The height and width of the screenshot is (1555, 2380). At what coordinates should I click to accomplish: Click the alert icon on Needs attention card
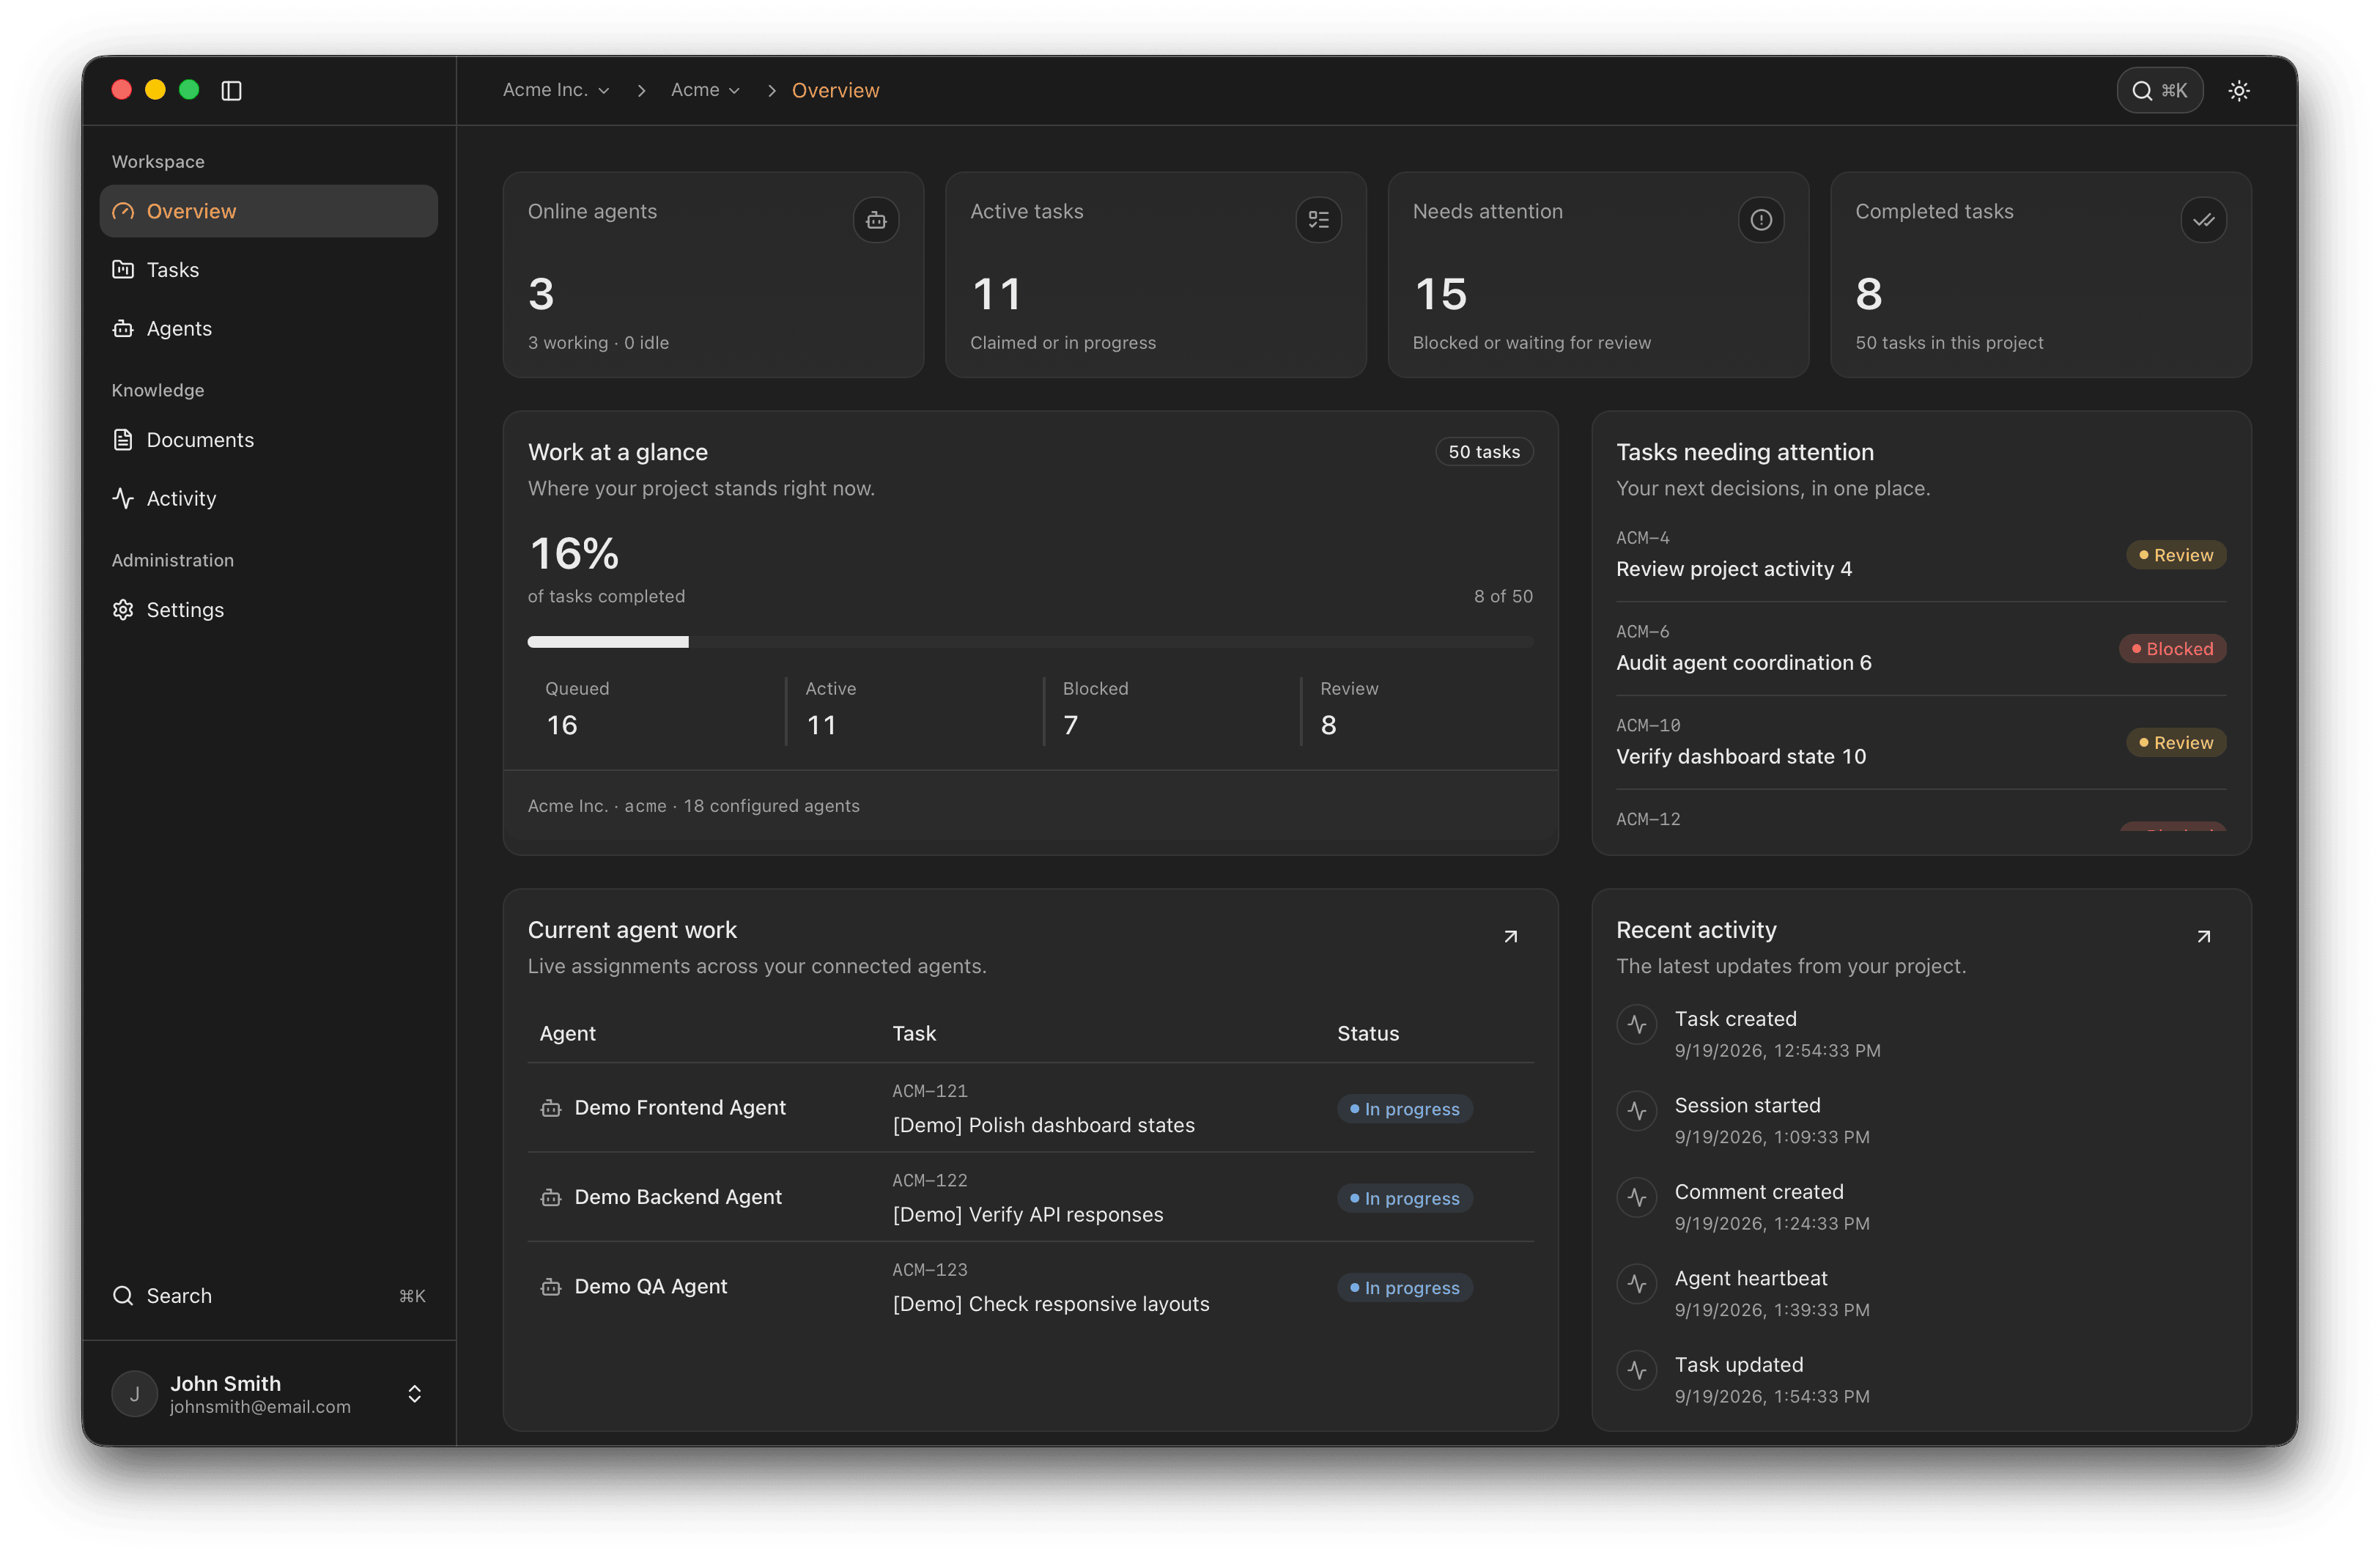1761,220
